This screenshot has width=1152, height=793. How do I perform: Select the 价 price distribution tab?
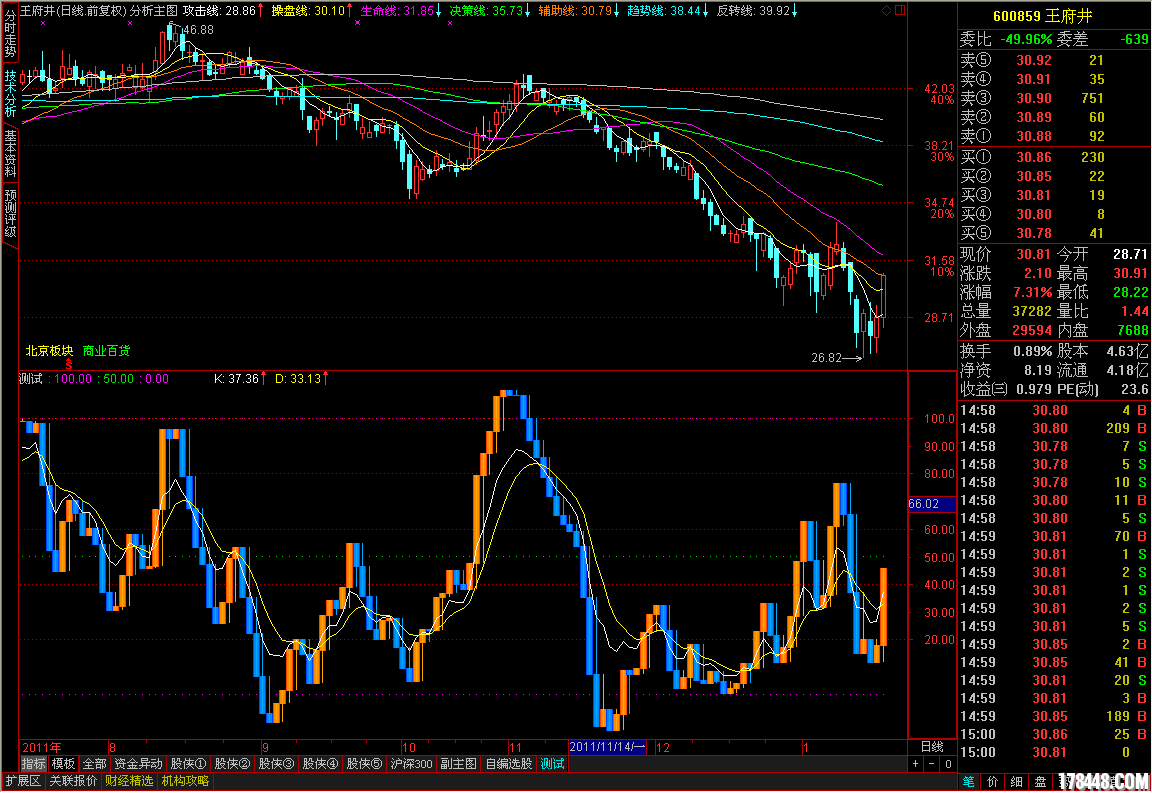(992, 781)
